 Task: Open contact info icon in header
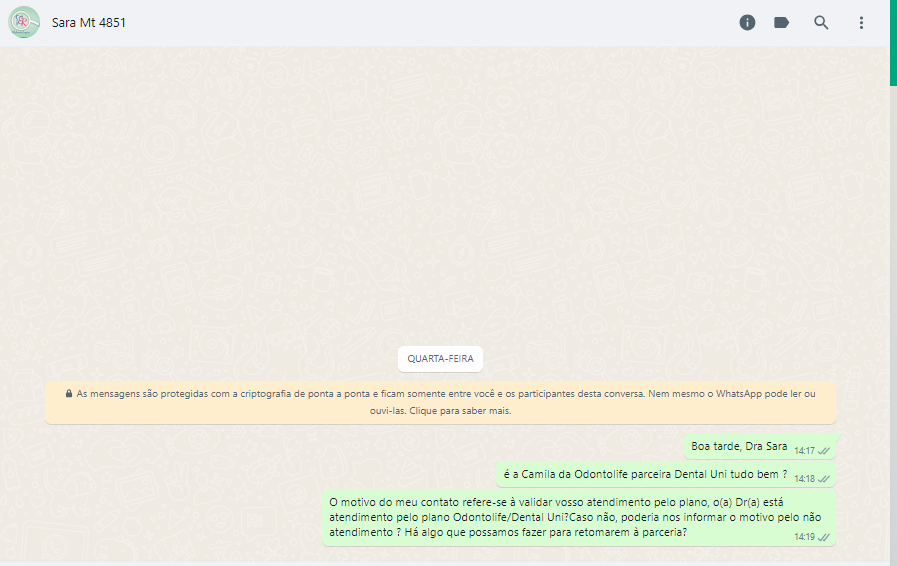(747, 22)
